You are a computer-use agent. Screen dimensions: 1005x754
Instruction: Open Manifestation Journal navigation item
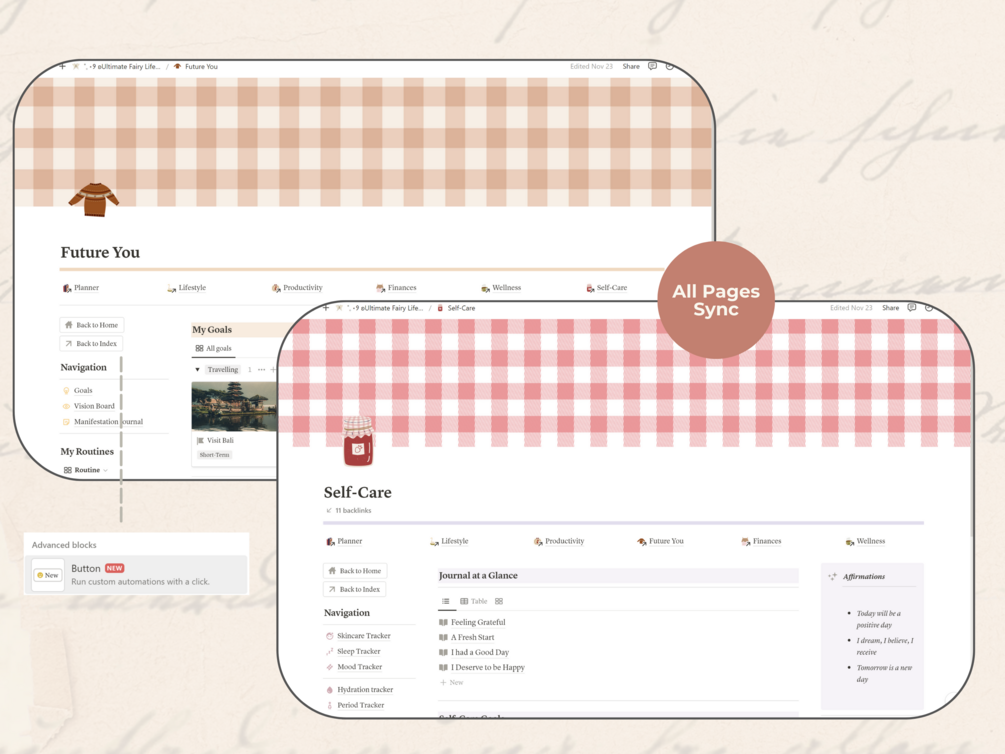click(x=103, y=422)
